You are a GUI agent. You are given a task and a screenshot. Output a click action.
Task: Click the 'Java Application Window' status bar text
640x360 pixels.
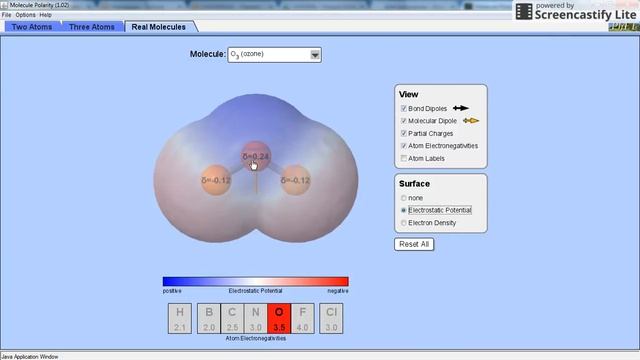(x=30, y=357)
